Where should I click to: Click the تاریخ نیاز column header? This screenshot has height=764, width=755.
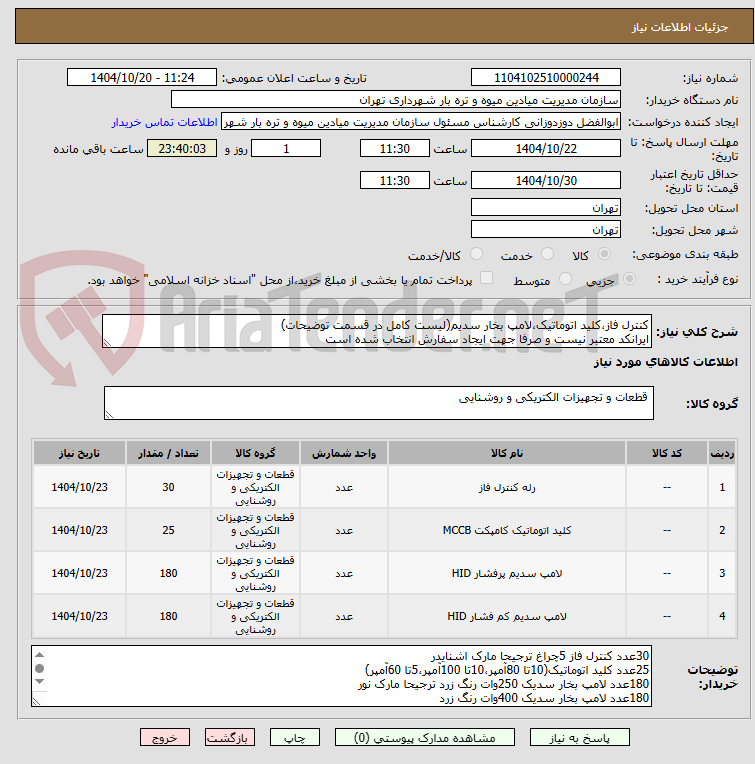pyautogui.click(x=79, y=453)
